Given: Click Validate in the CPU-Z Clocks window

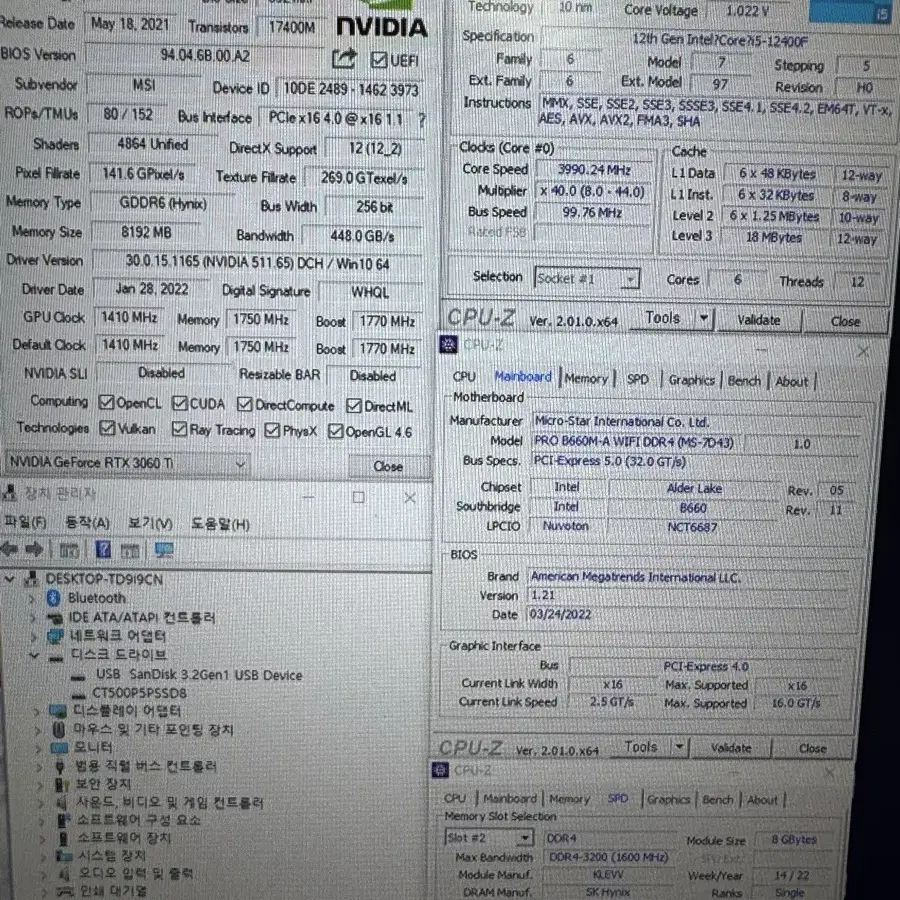Looking at the screenshot, I should (x=759, y=320).
